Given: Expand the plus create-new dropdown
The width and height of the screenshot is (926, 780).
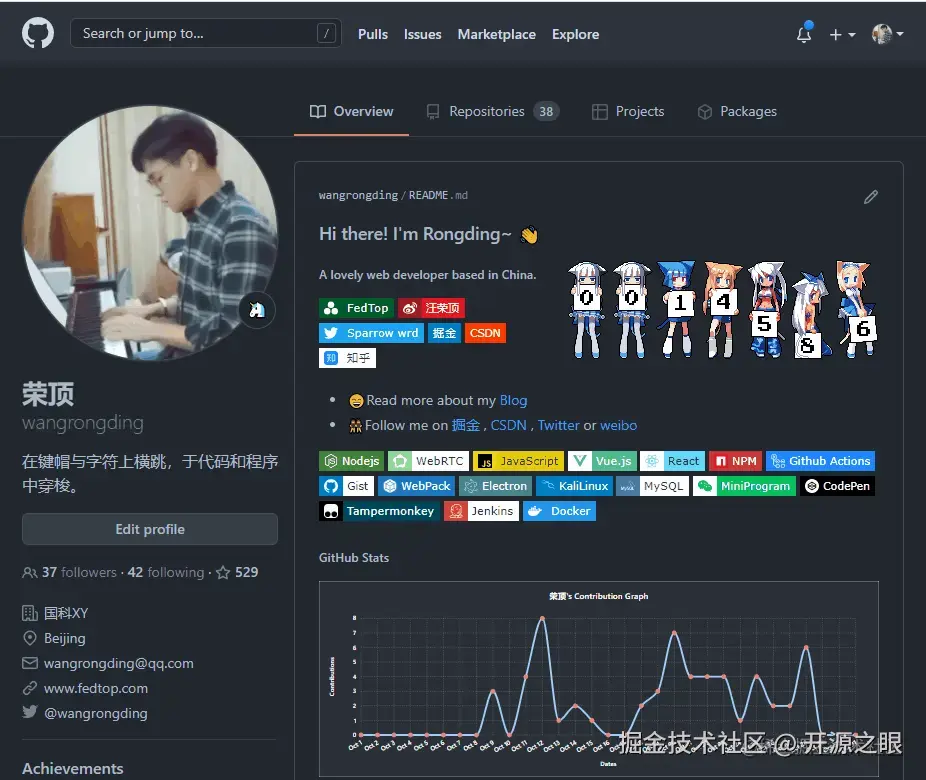Looking at the screenshot, I should 842,34.
